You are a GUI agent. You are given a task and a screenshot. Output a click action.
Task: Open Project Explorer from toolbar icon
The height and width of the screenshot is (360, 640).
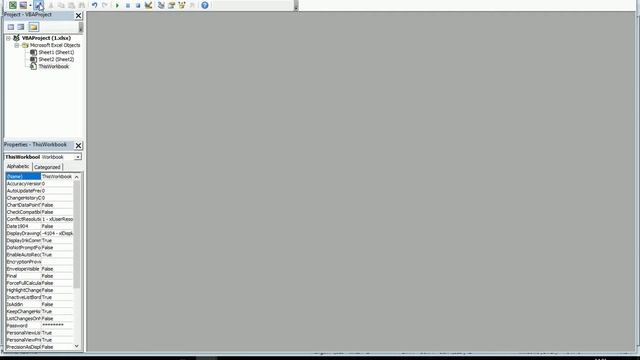coord(161,5)
